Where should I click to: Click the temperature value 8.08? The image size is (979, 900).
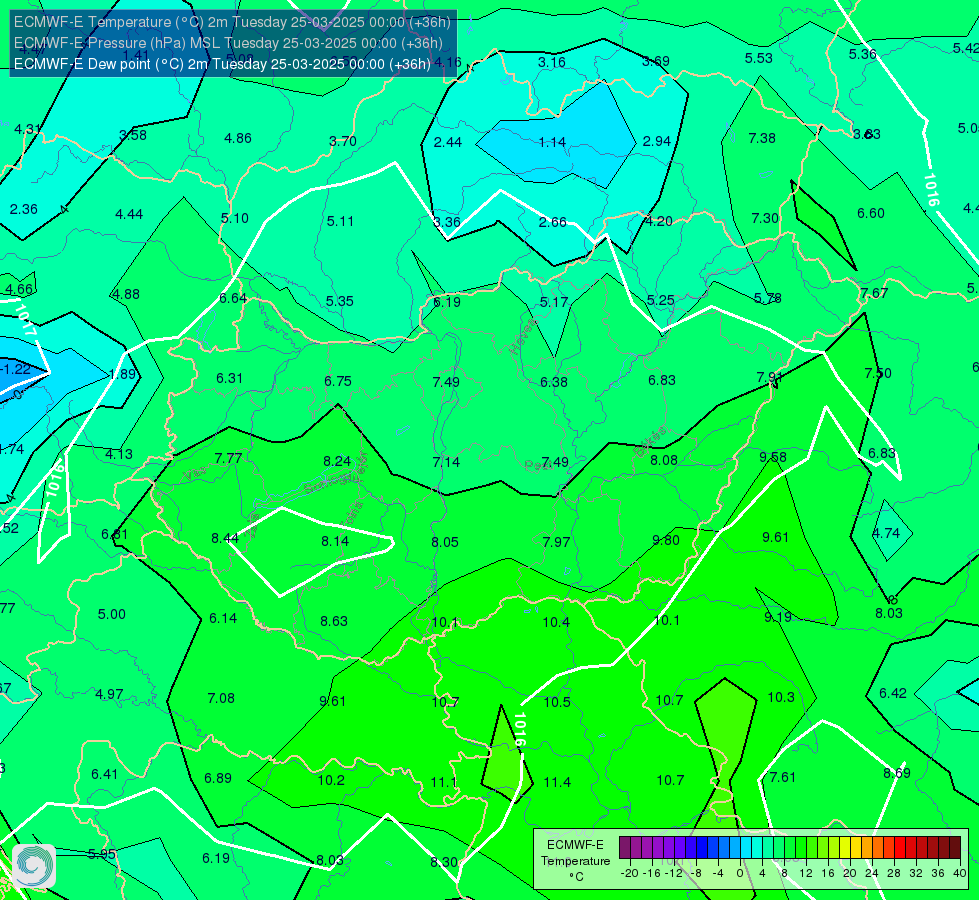pos(664,460)
